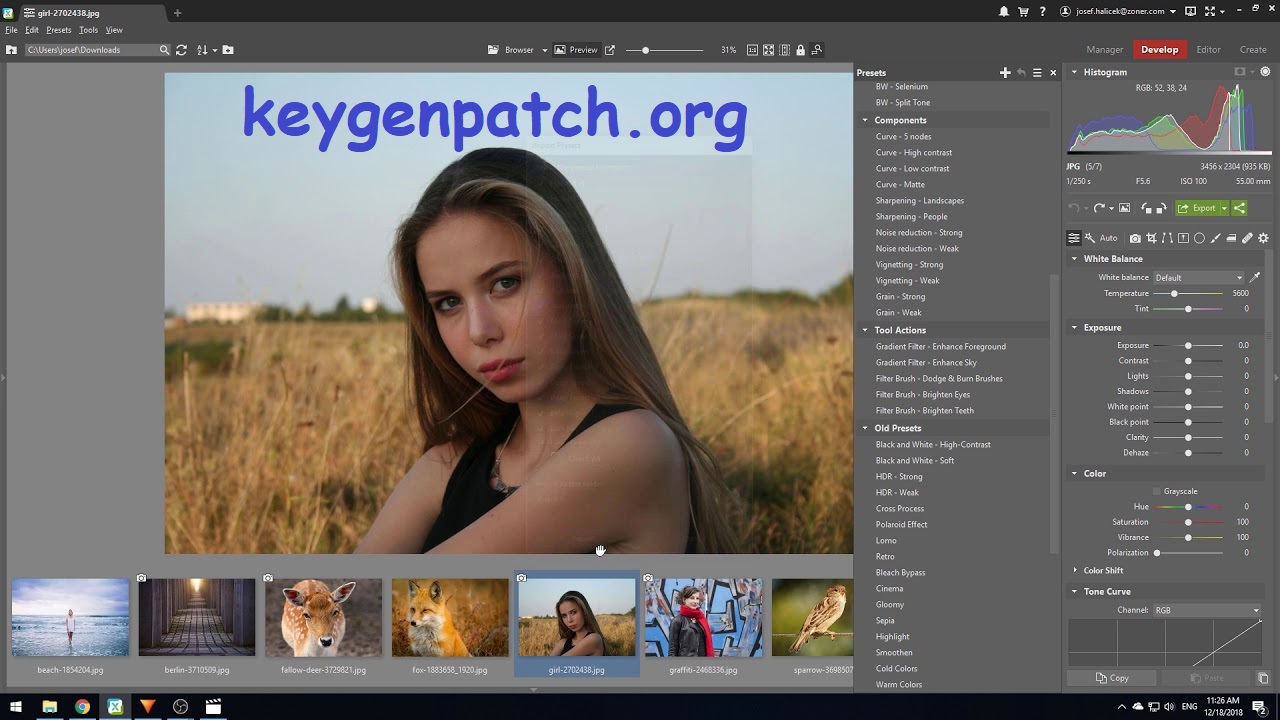Add new preset with plus icon
The width and height of the screenshot is (1280, 720).
1005,73
